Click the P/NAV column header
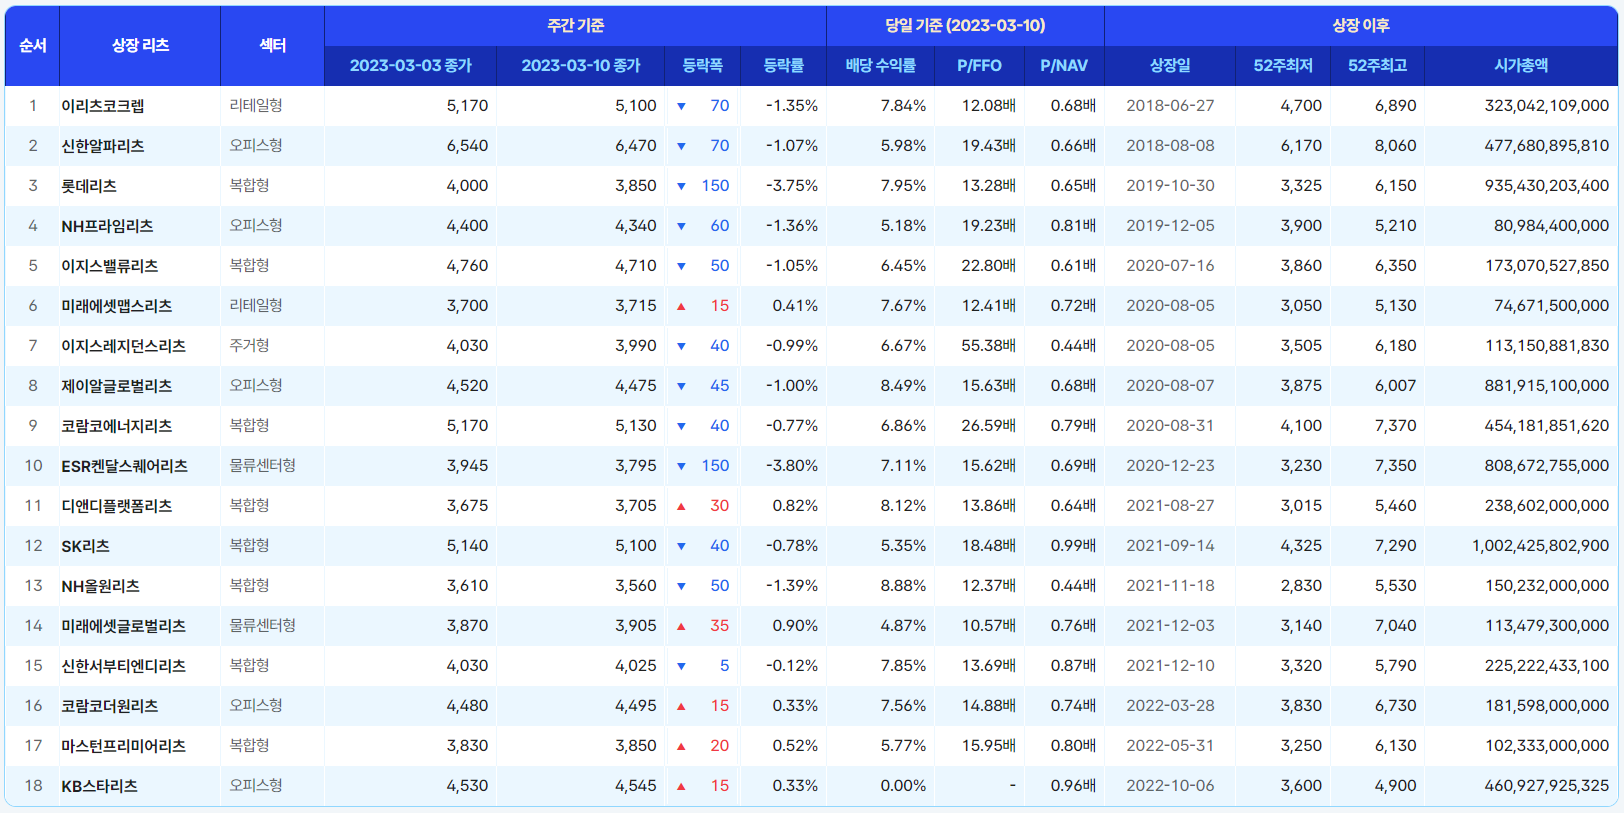This screenshot has width=1624, height=813. (x=1064, y=66)
